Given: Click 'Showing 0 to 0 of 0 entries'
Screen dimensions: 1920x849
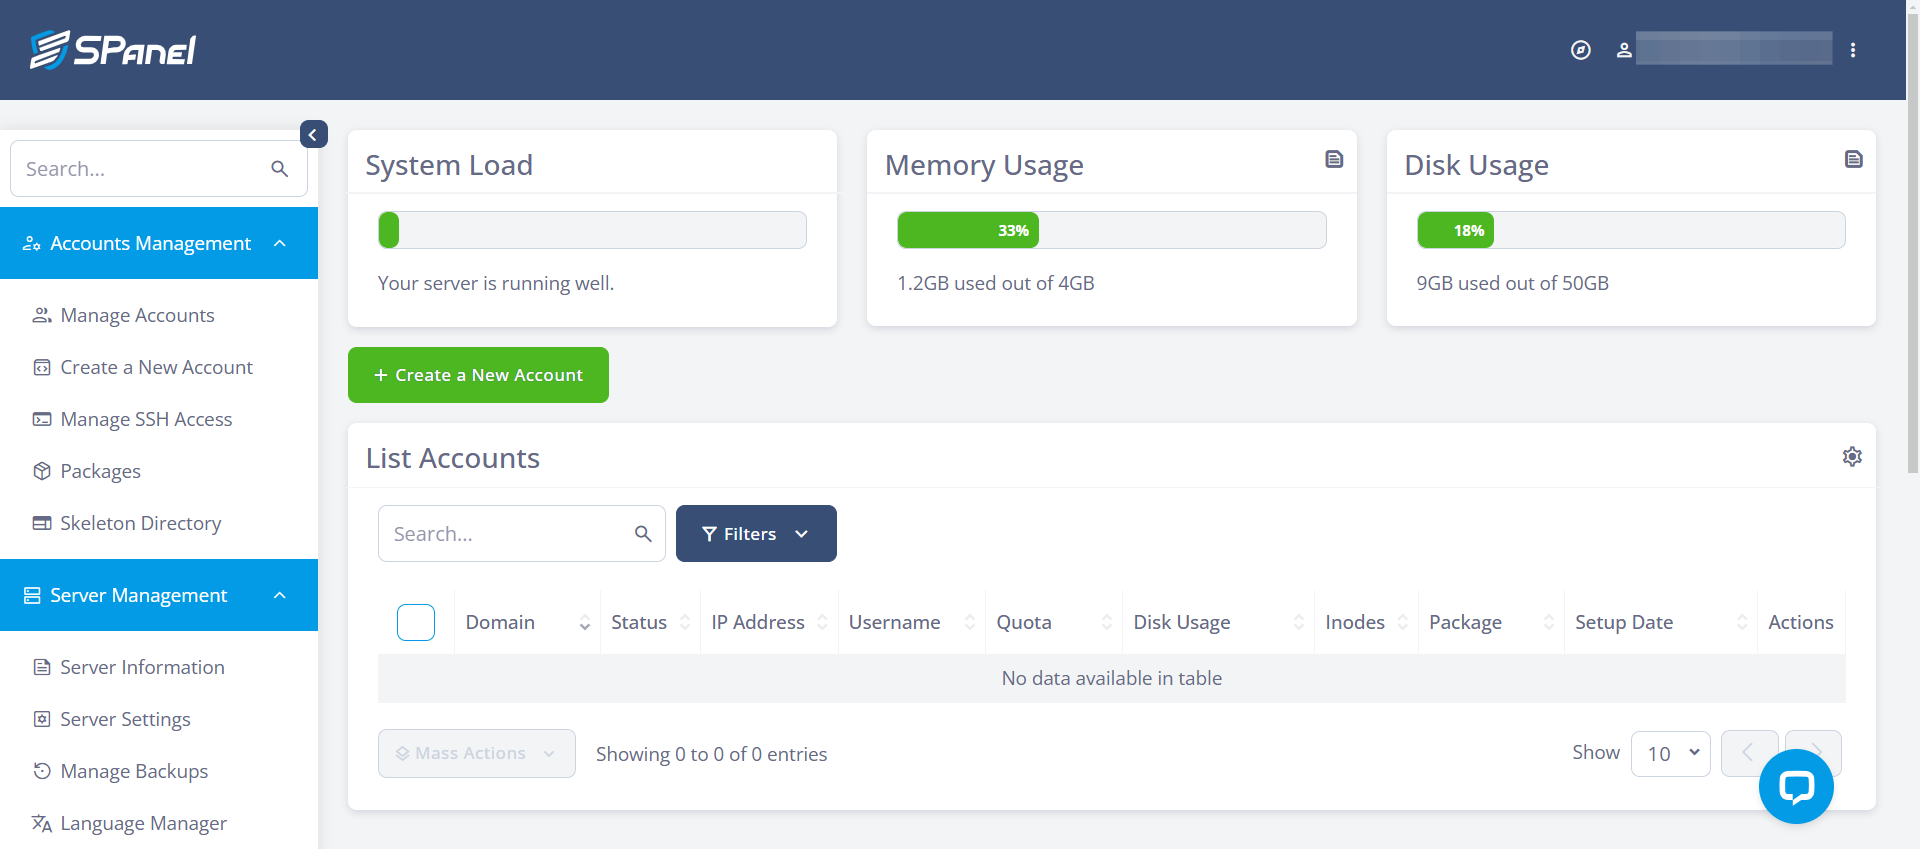Looking at the screenshot, I should coord(712,754).
